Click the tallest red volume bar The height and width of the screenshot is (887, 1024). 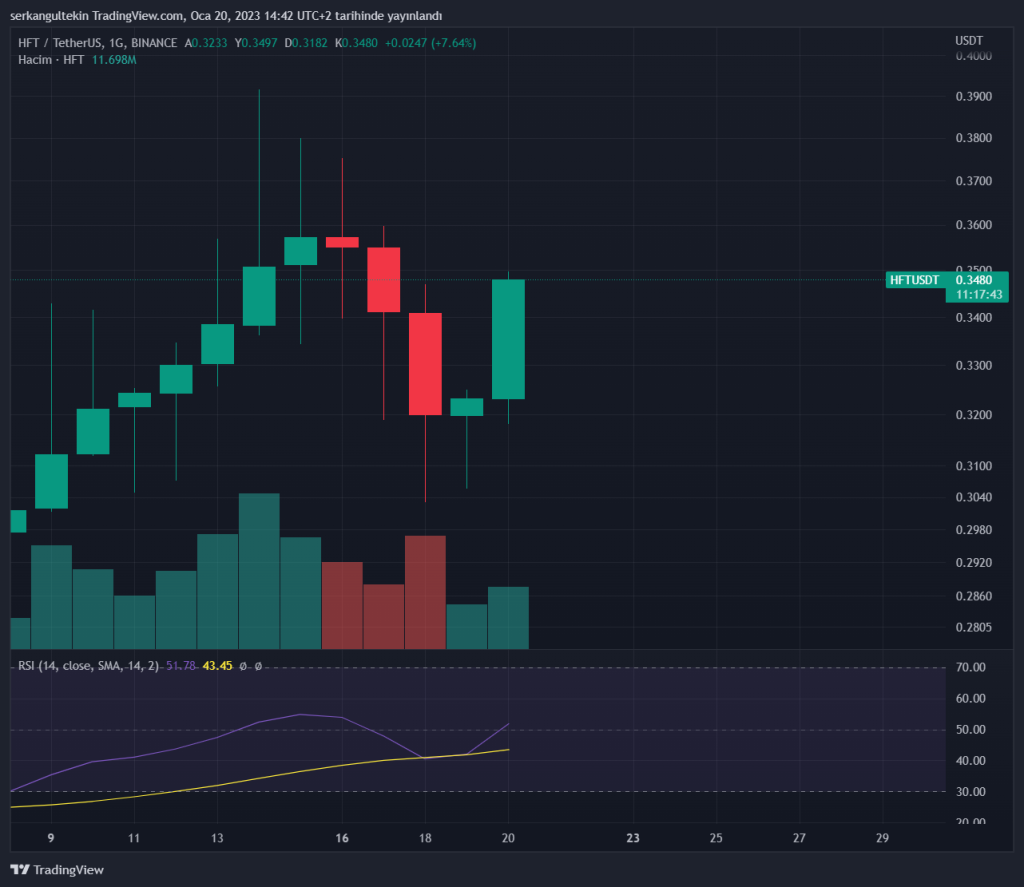(425, 590)
